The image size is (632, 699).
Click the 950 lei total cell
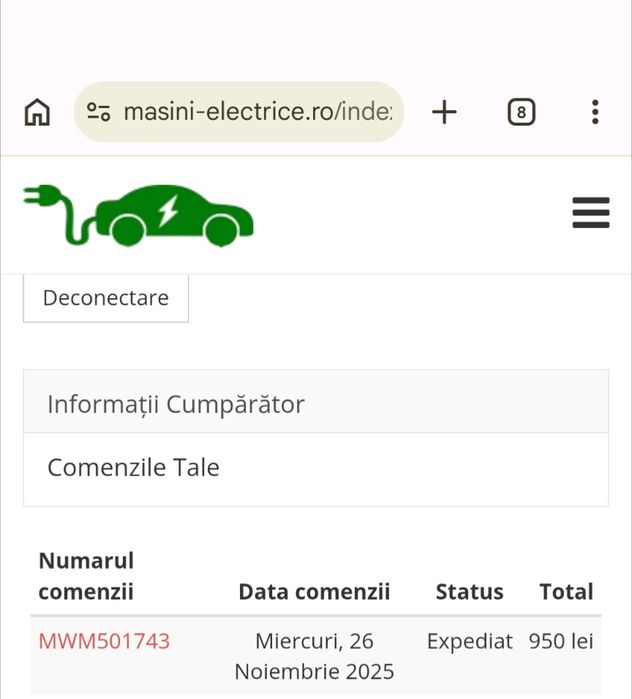[561, 641]
